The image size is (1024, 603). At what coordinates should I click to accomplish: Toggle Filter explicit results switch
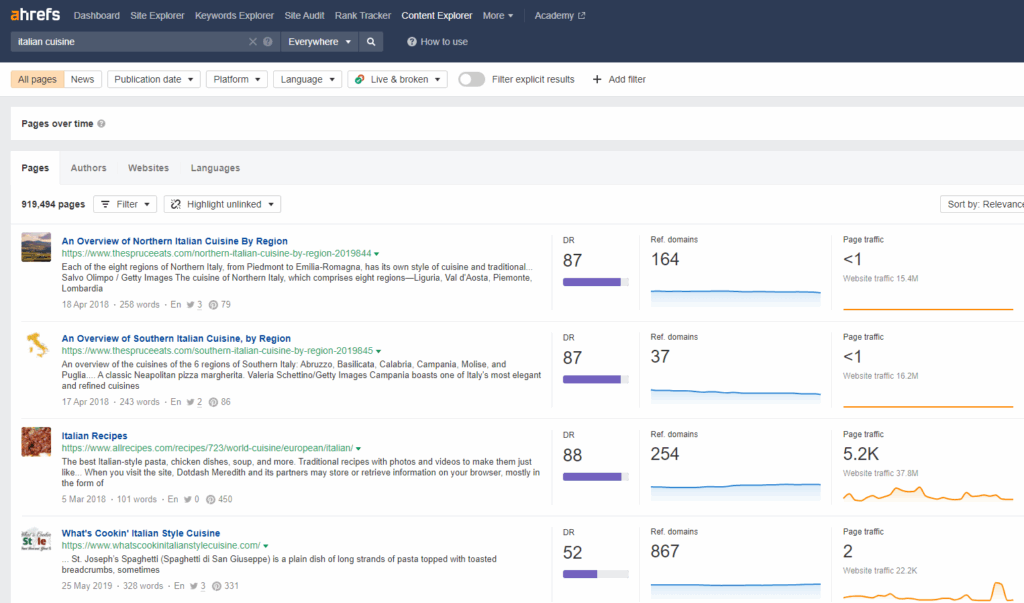click(472, 79)
